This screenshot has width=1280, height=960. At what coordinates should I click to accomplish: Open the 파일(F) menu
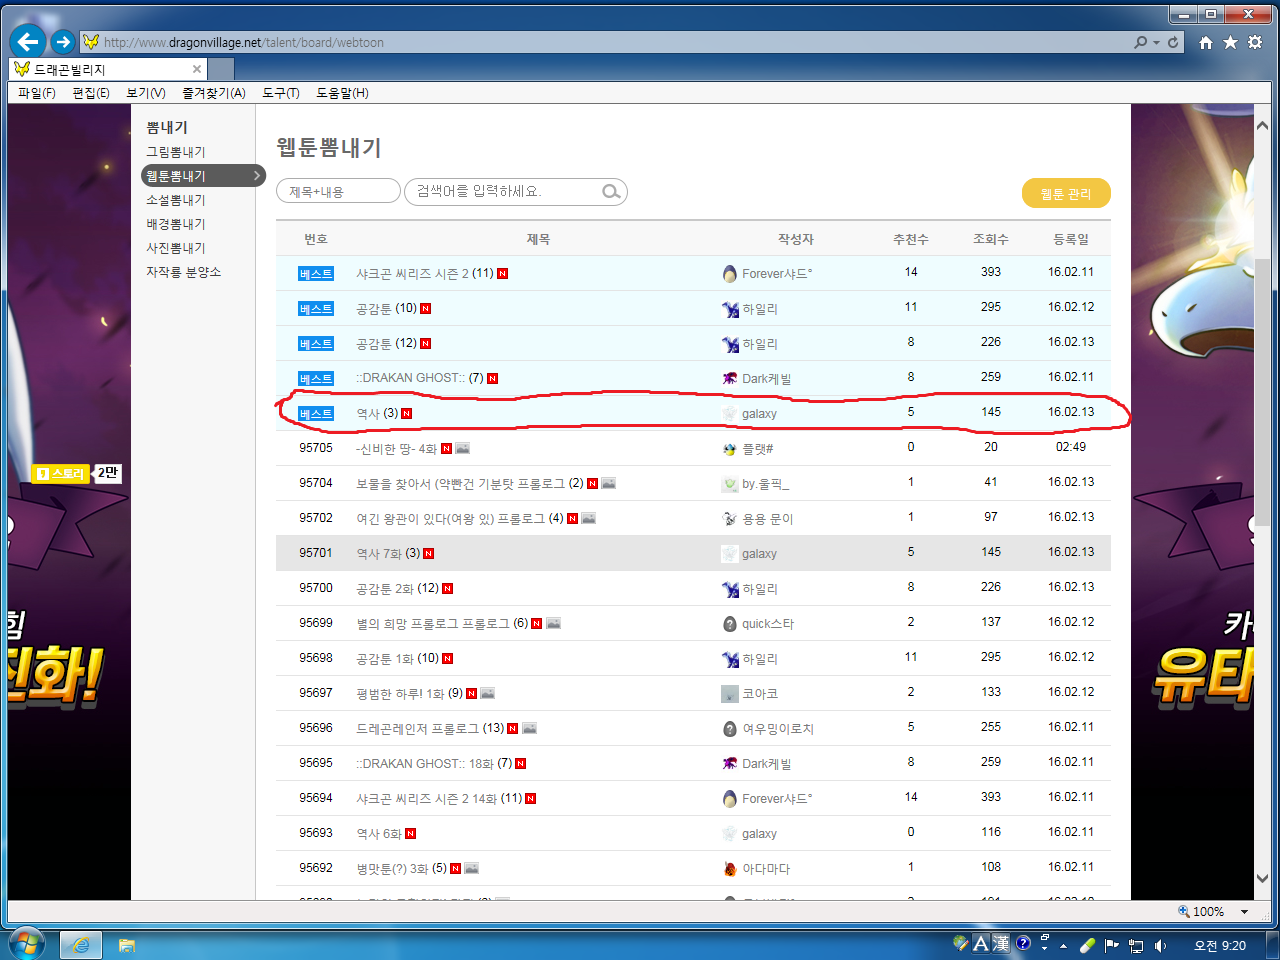coord(37,93)
